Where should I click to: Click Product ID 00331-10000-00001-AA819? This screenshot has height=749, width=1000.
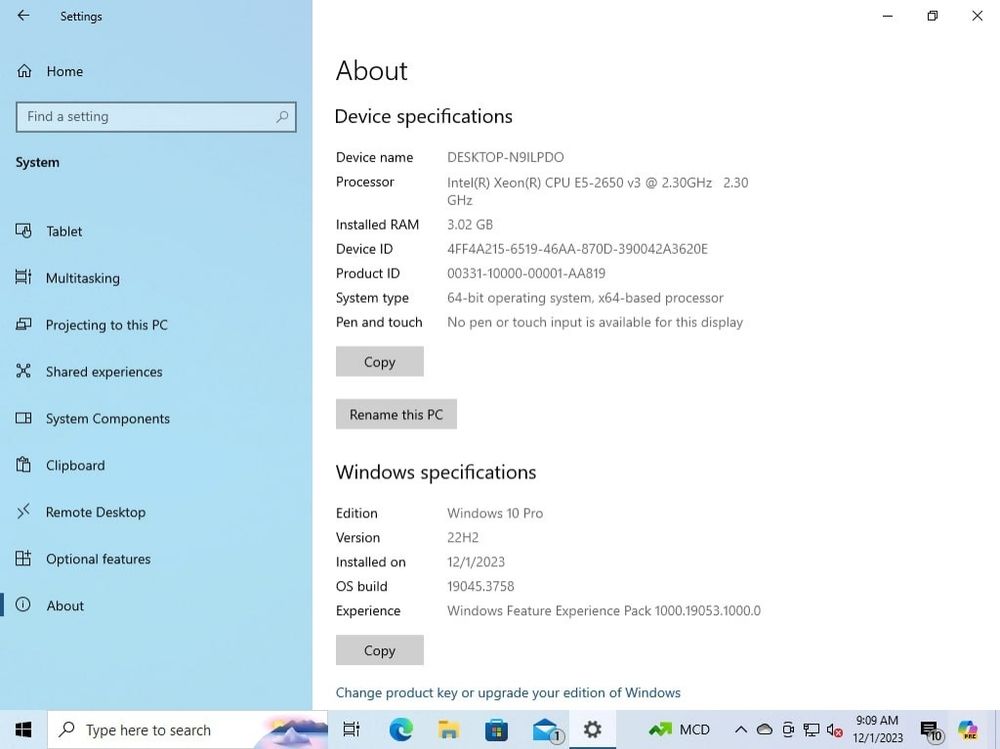526,274
